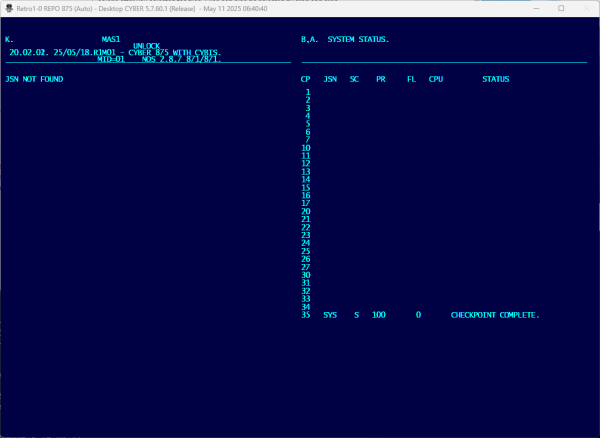
Task: Click the STATUS column header
Action: click(x=496, y=78)
